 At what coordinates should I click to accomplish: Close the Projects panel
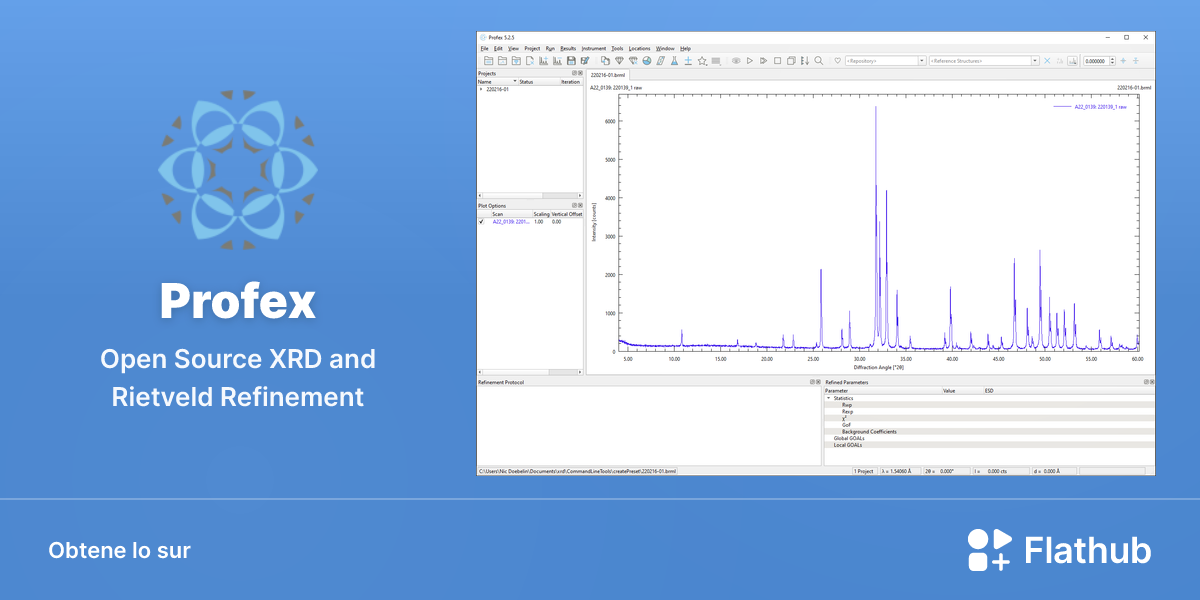pyautogui.click(x=580, y=73)
